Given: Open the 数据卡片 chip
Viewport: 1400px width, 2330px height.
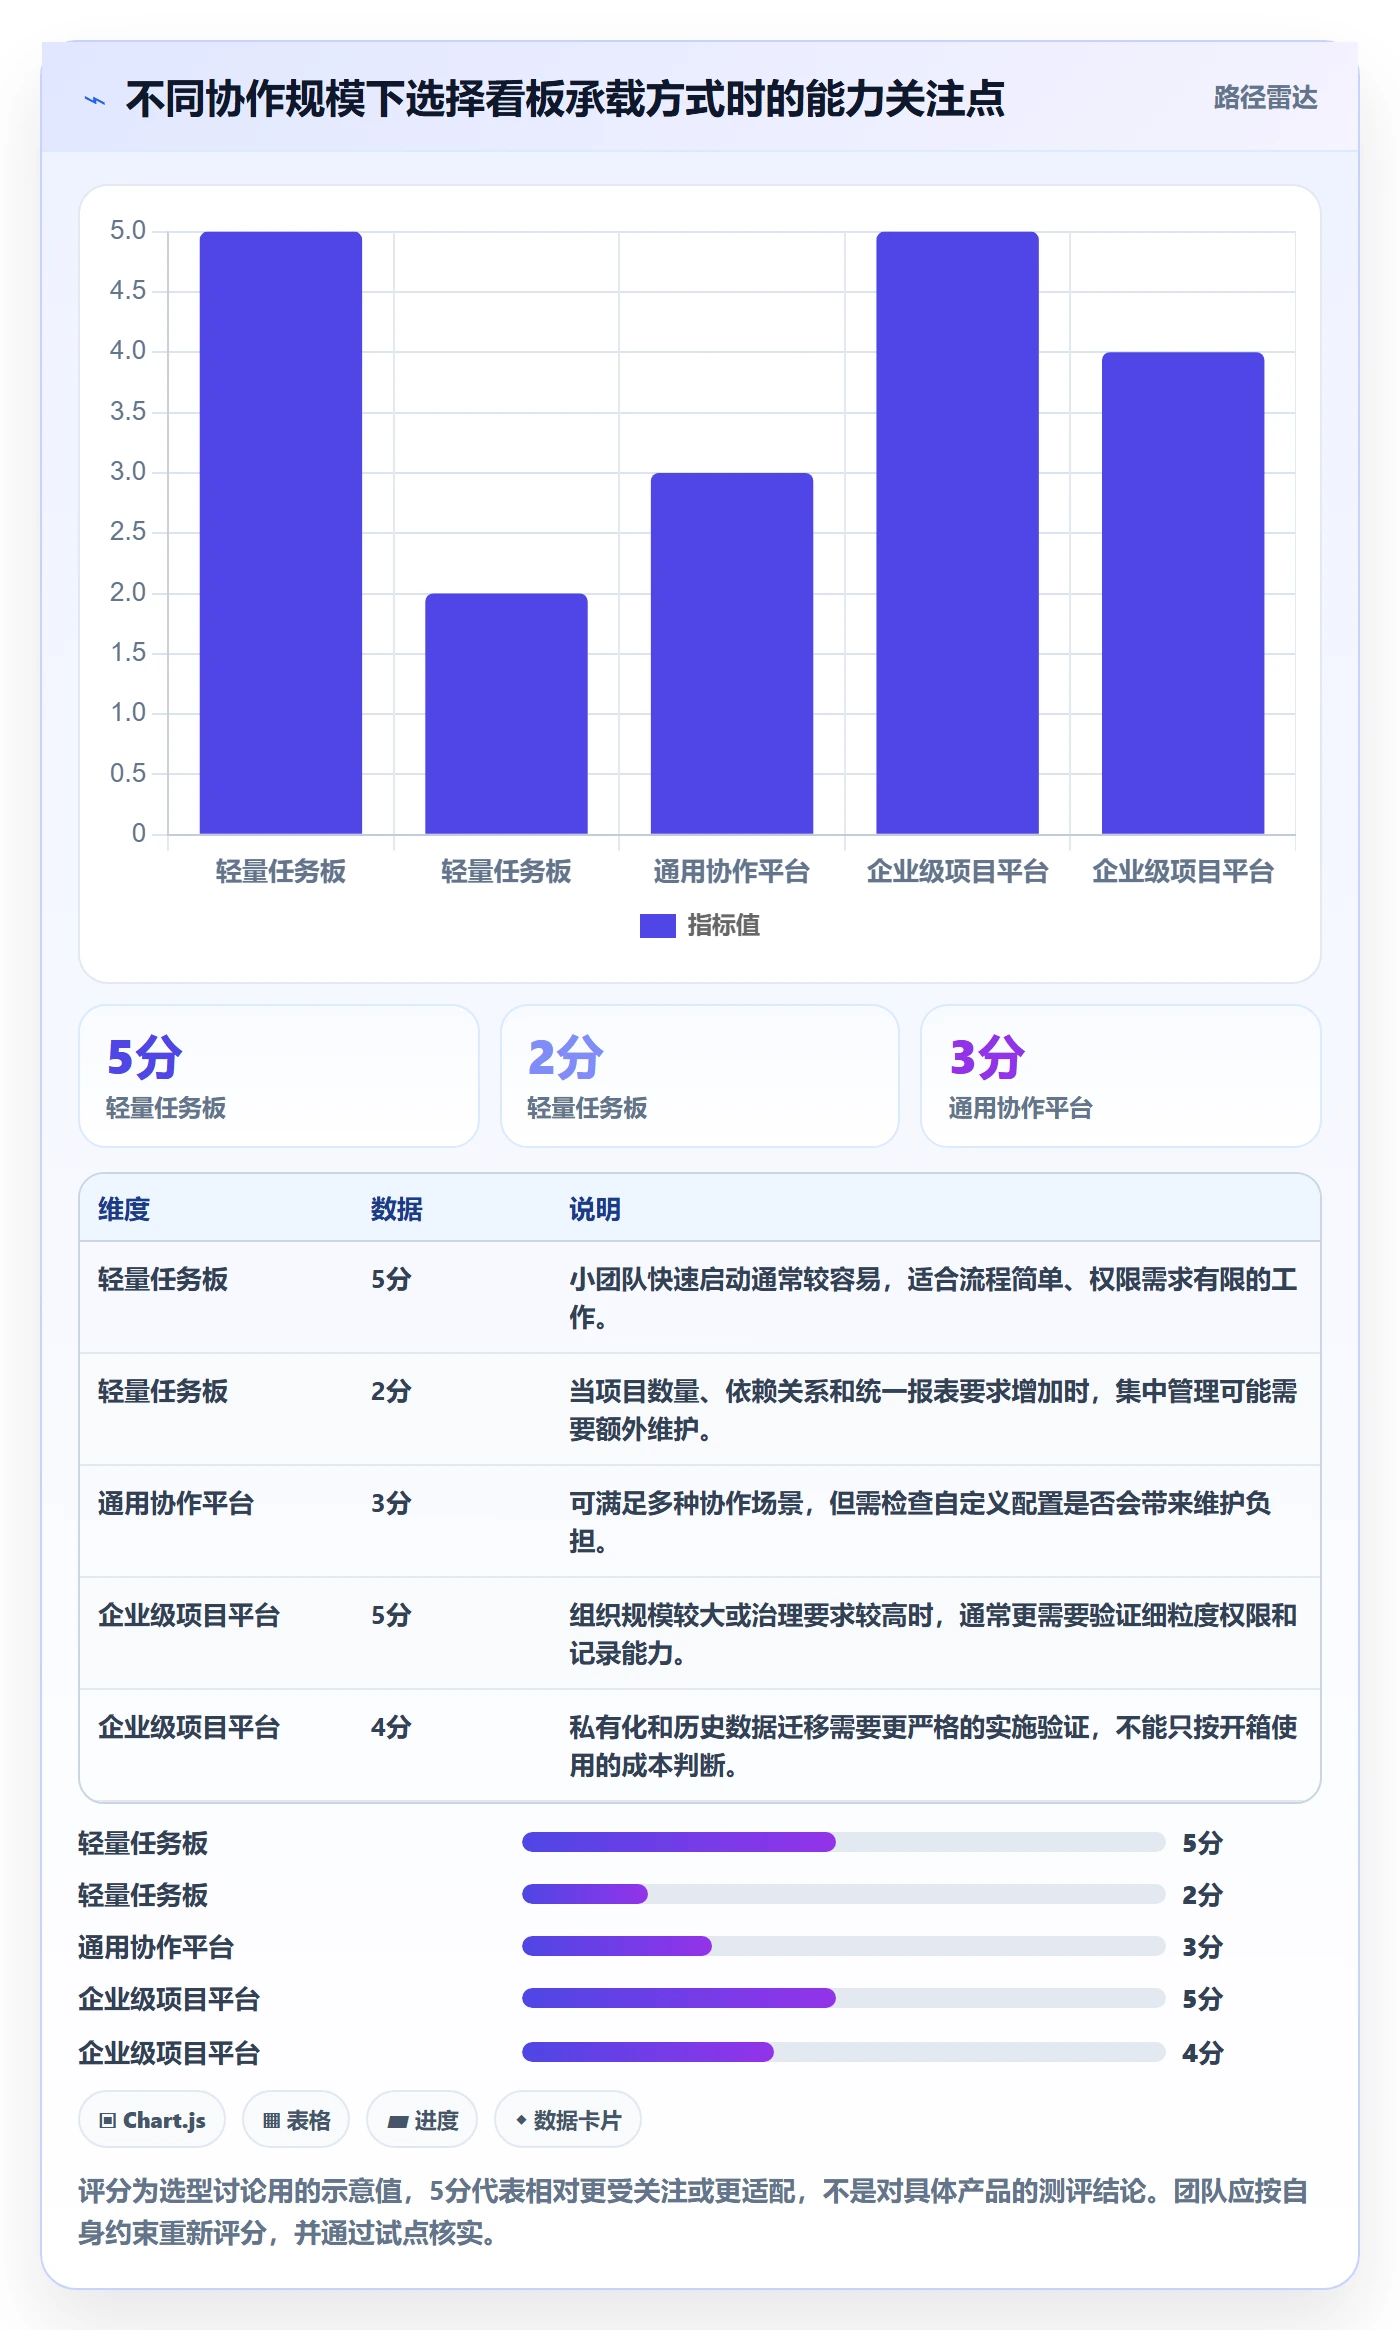Looking at the screenshot, I should pos(568,2119).
